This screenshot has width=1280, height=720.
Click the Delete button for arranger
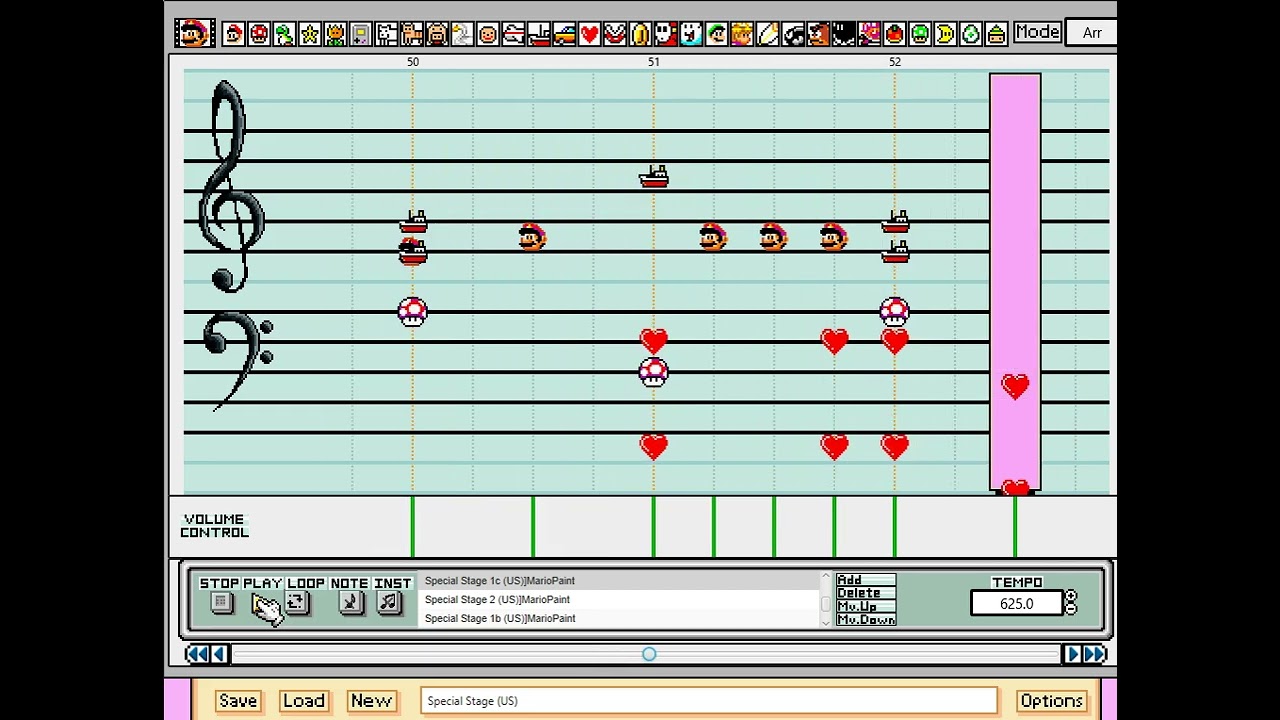(866, 593)
